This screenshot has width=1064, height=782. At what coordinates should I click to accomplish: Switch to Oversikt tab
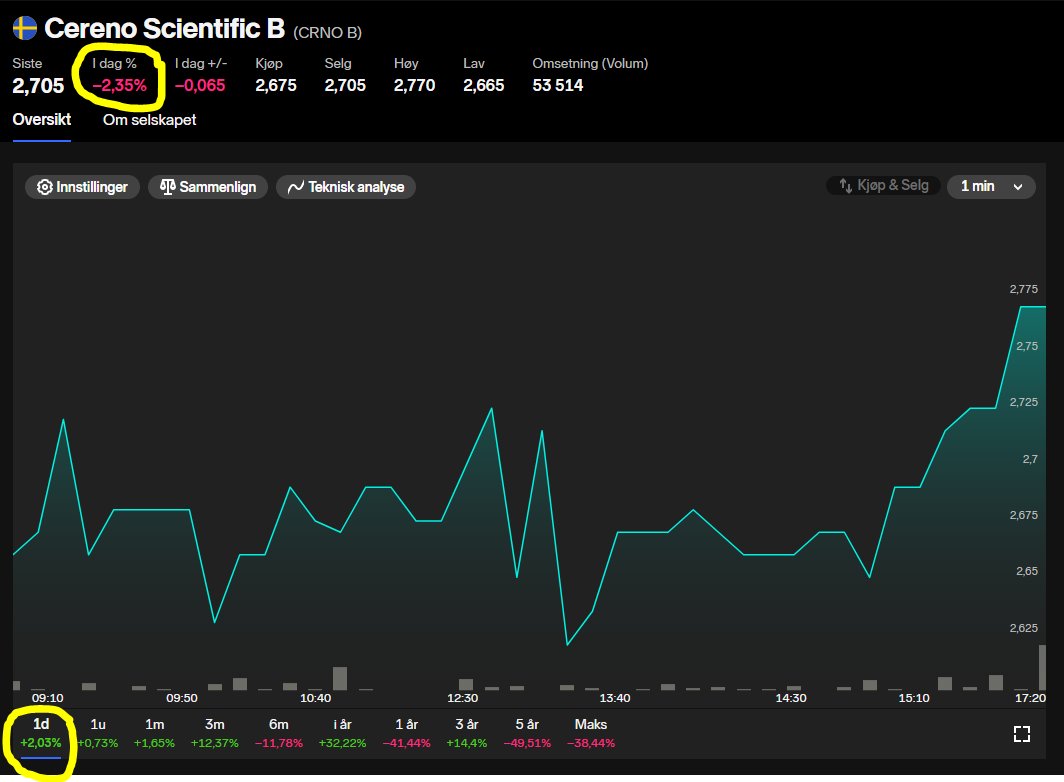coord(42,119)
